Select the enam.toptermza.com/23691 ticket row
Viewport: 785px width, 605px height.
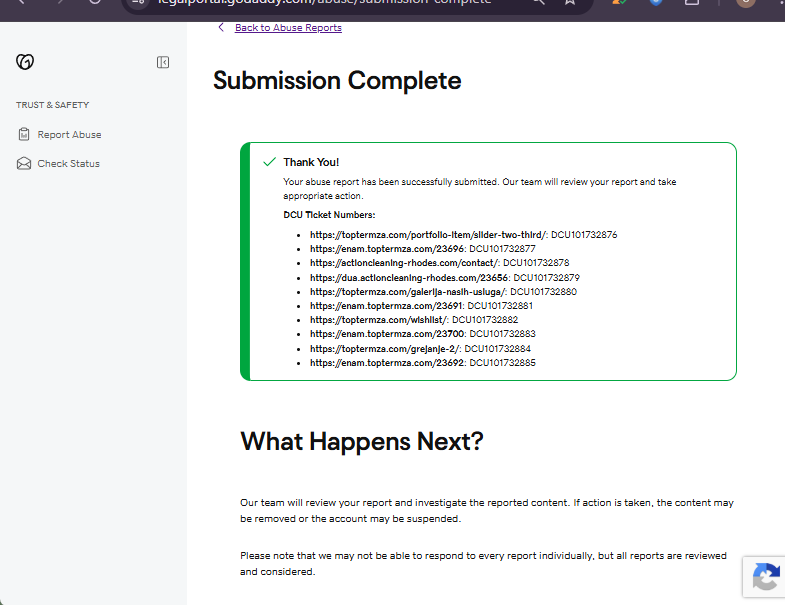[x=421, y=306]
